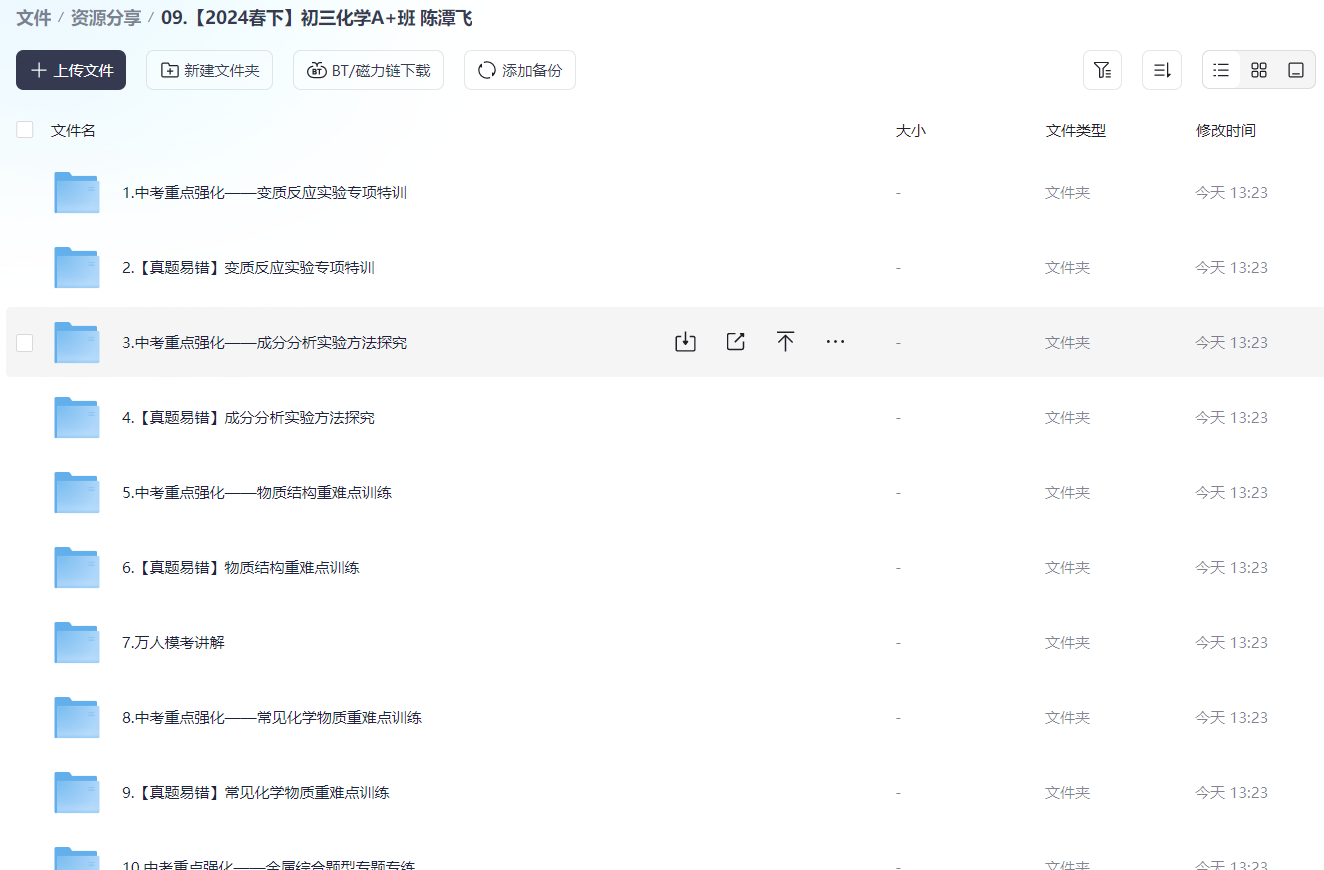This screenshot has height=870, width=1324.
Task: Check the select-all checkbox in header
Action: (x=24, y=129)
